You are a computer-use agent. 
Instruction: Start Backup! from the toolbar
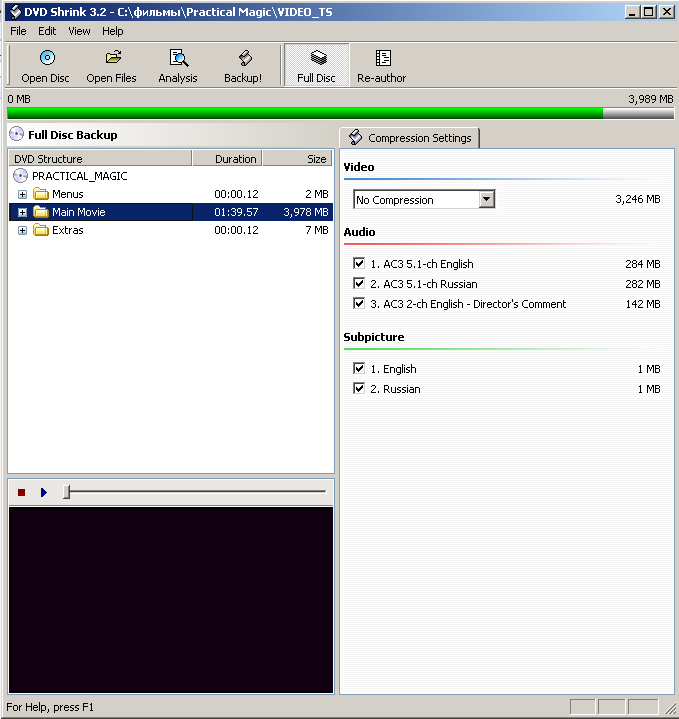243,65
